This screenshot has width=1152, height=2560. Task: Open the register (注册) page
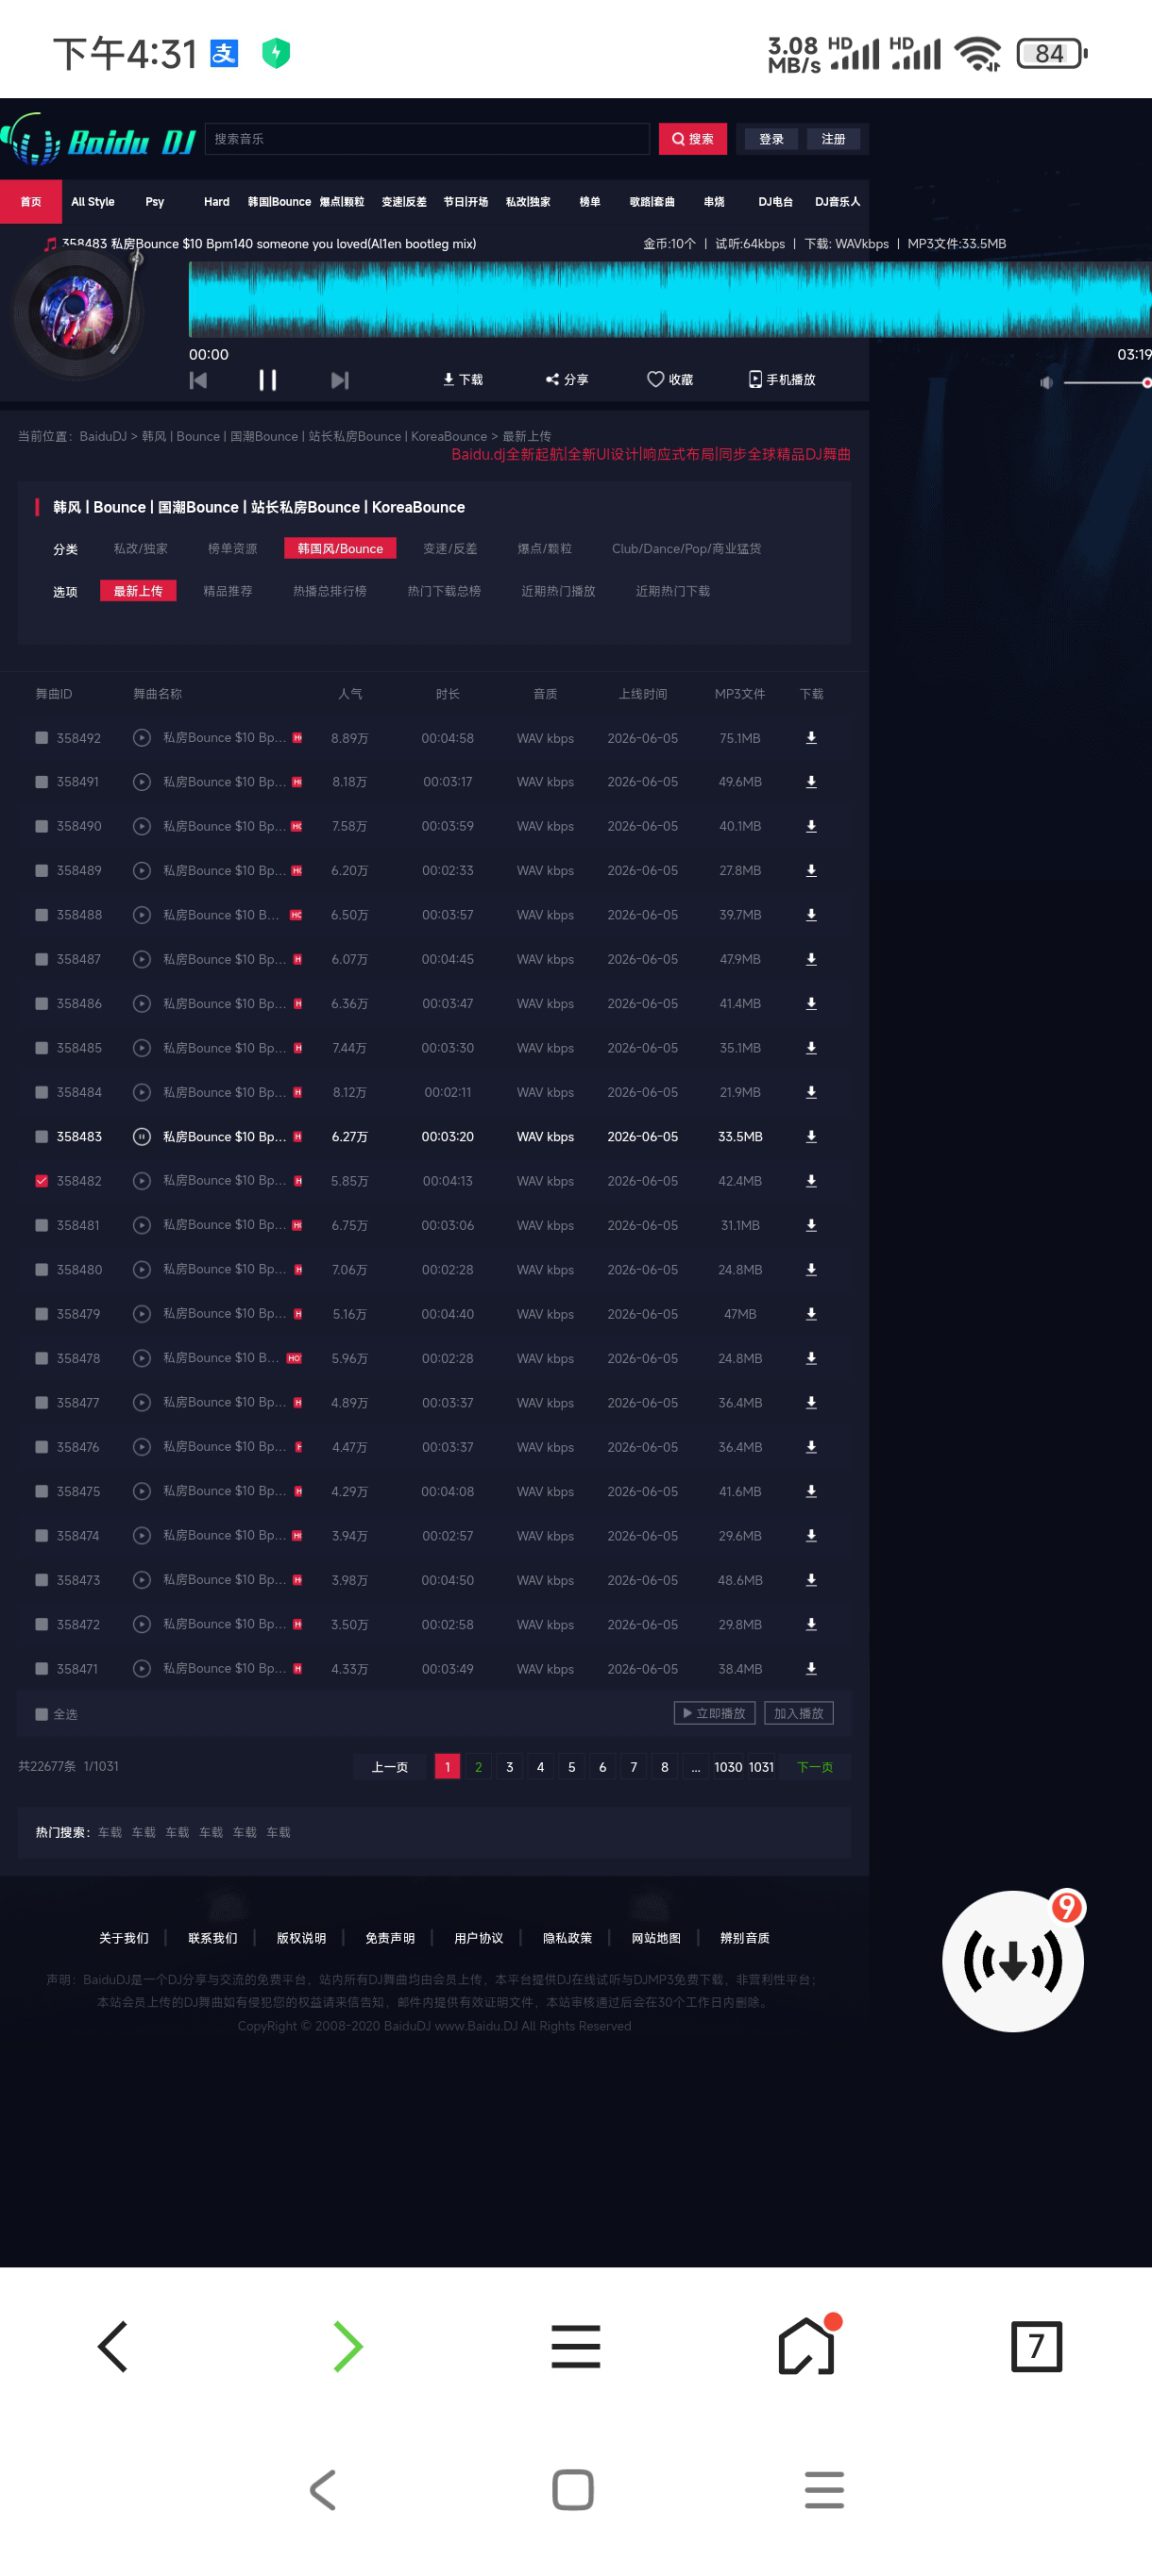pos(833,139)
